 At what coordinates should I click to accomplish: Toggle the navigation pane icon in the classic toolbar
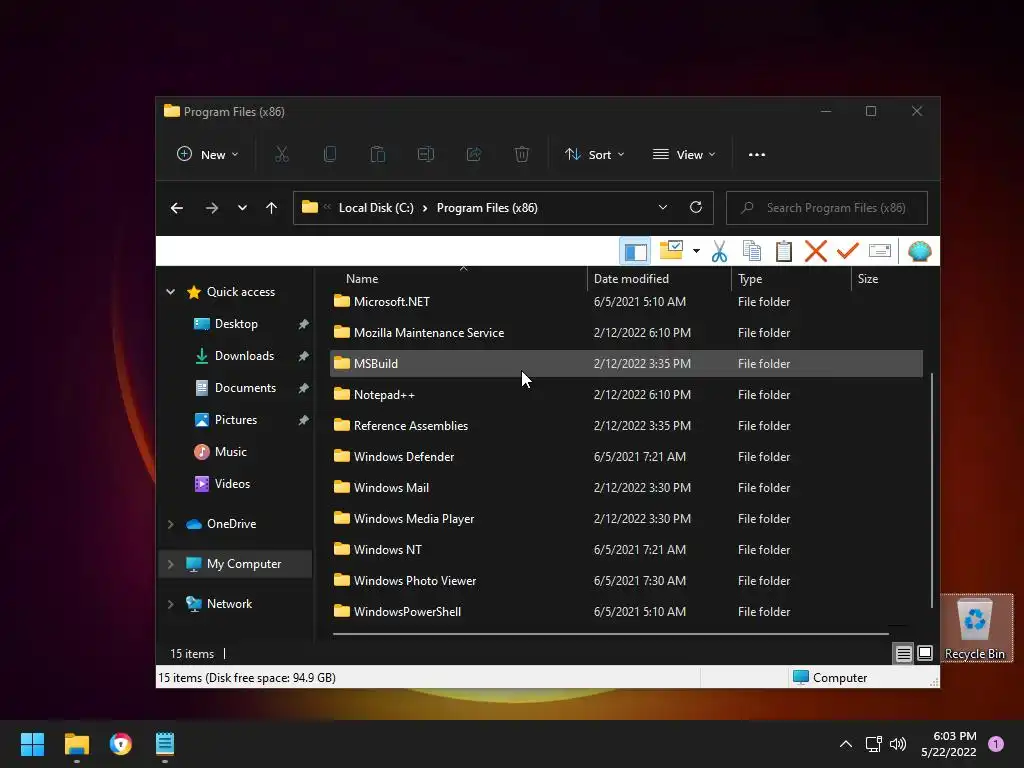[x=635, y=251]
